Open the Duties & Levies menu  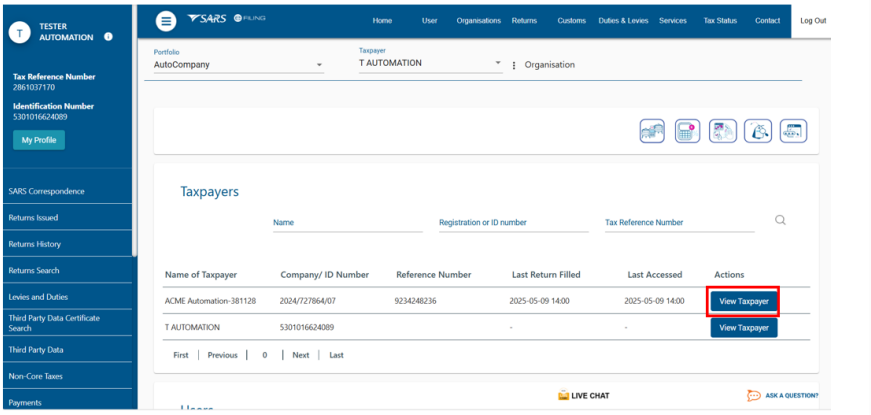tap(622, 21)
